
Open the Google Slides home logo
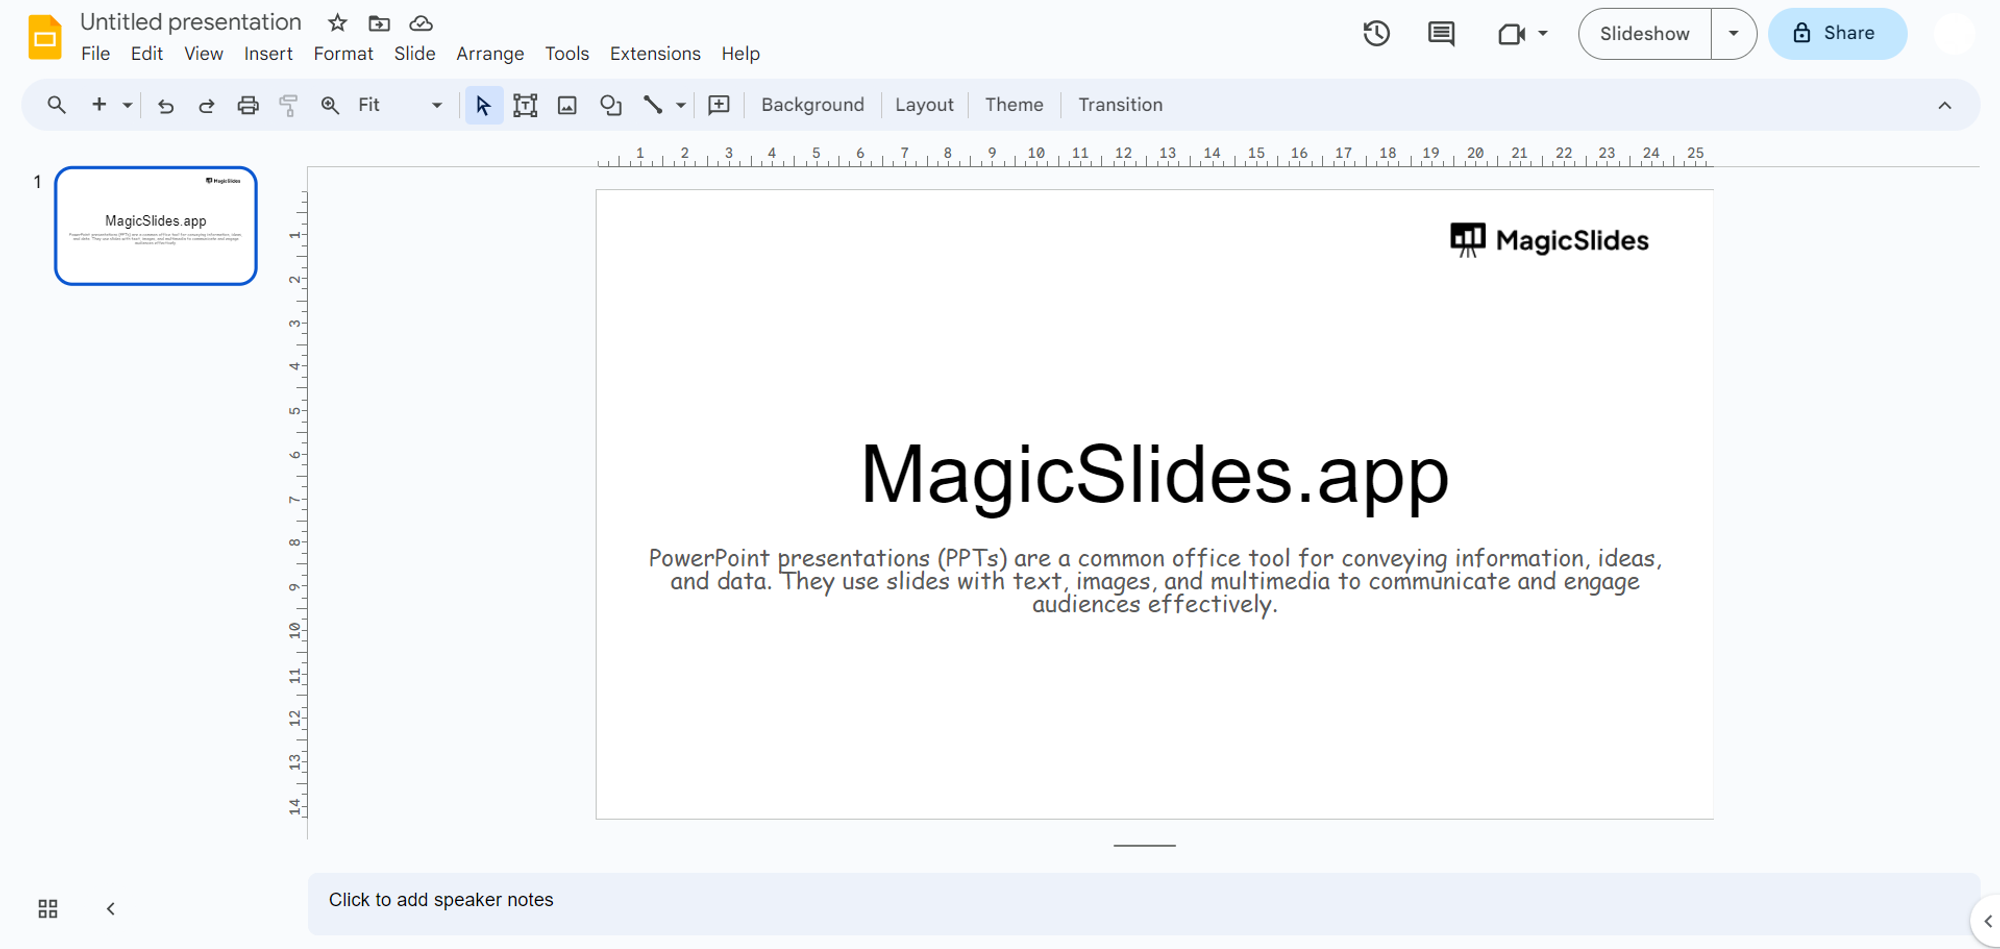pos(44,36)
